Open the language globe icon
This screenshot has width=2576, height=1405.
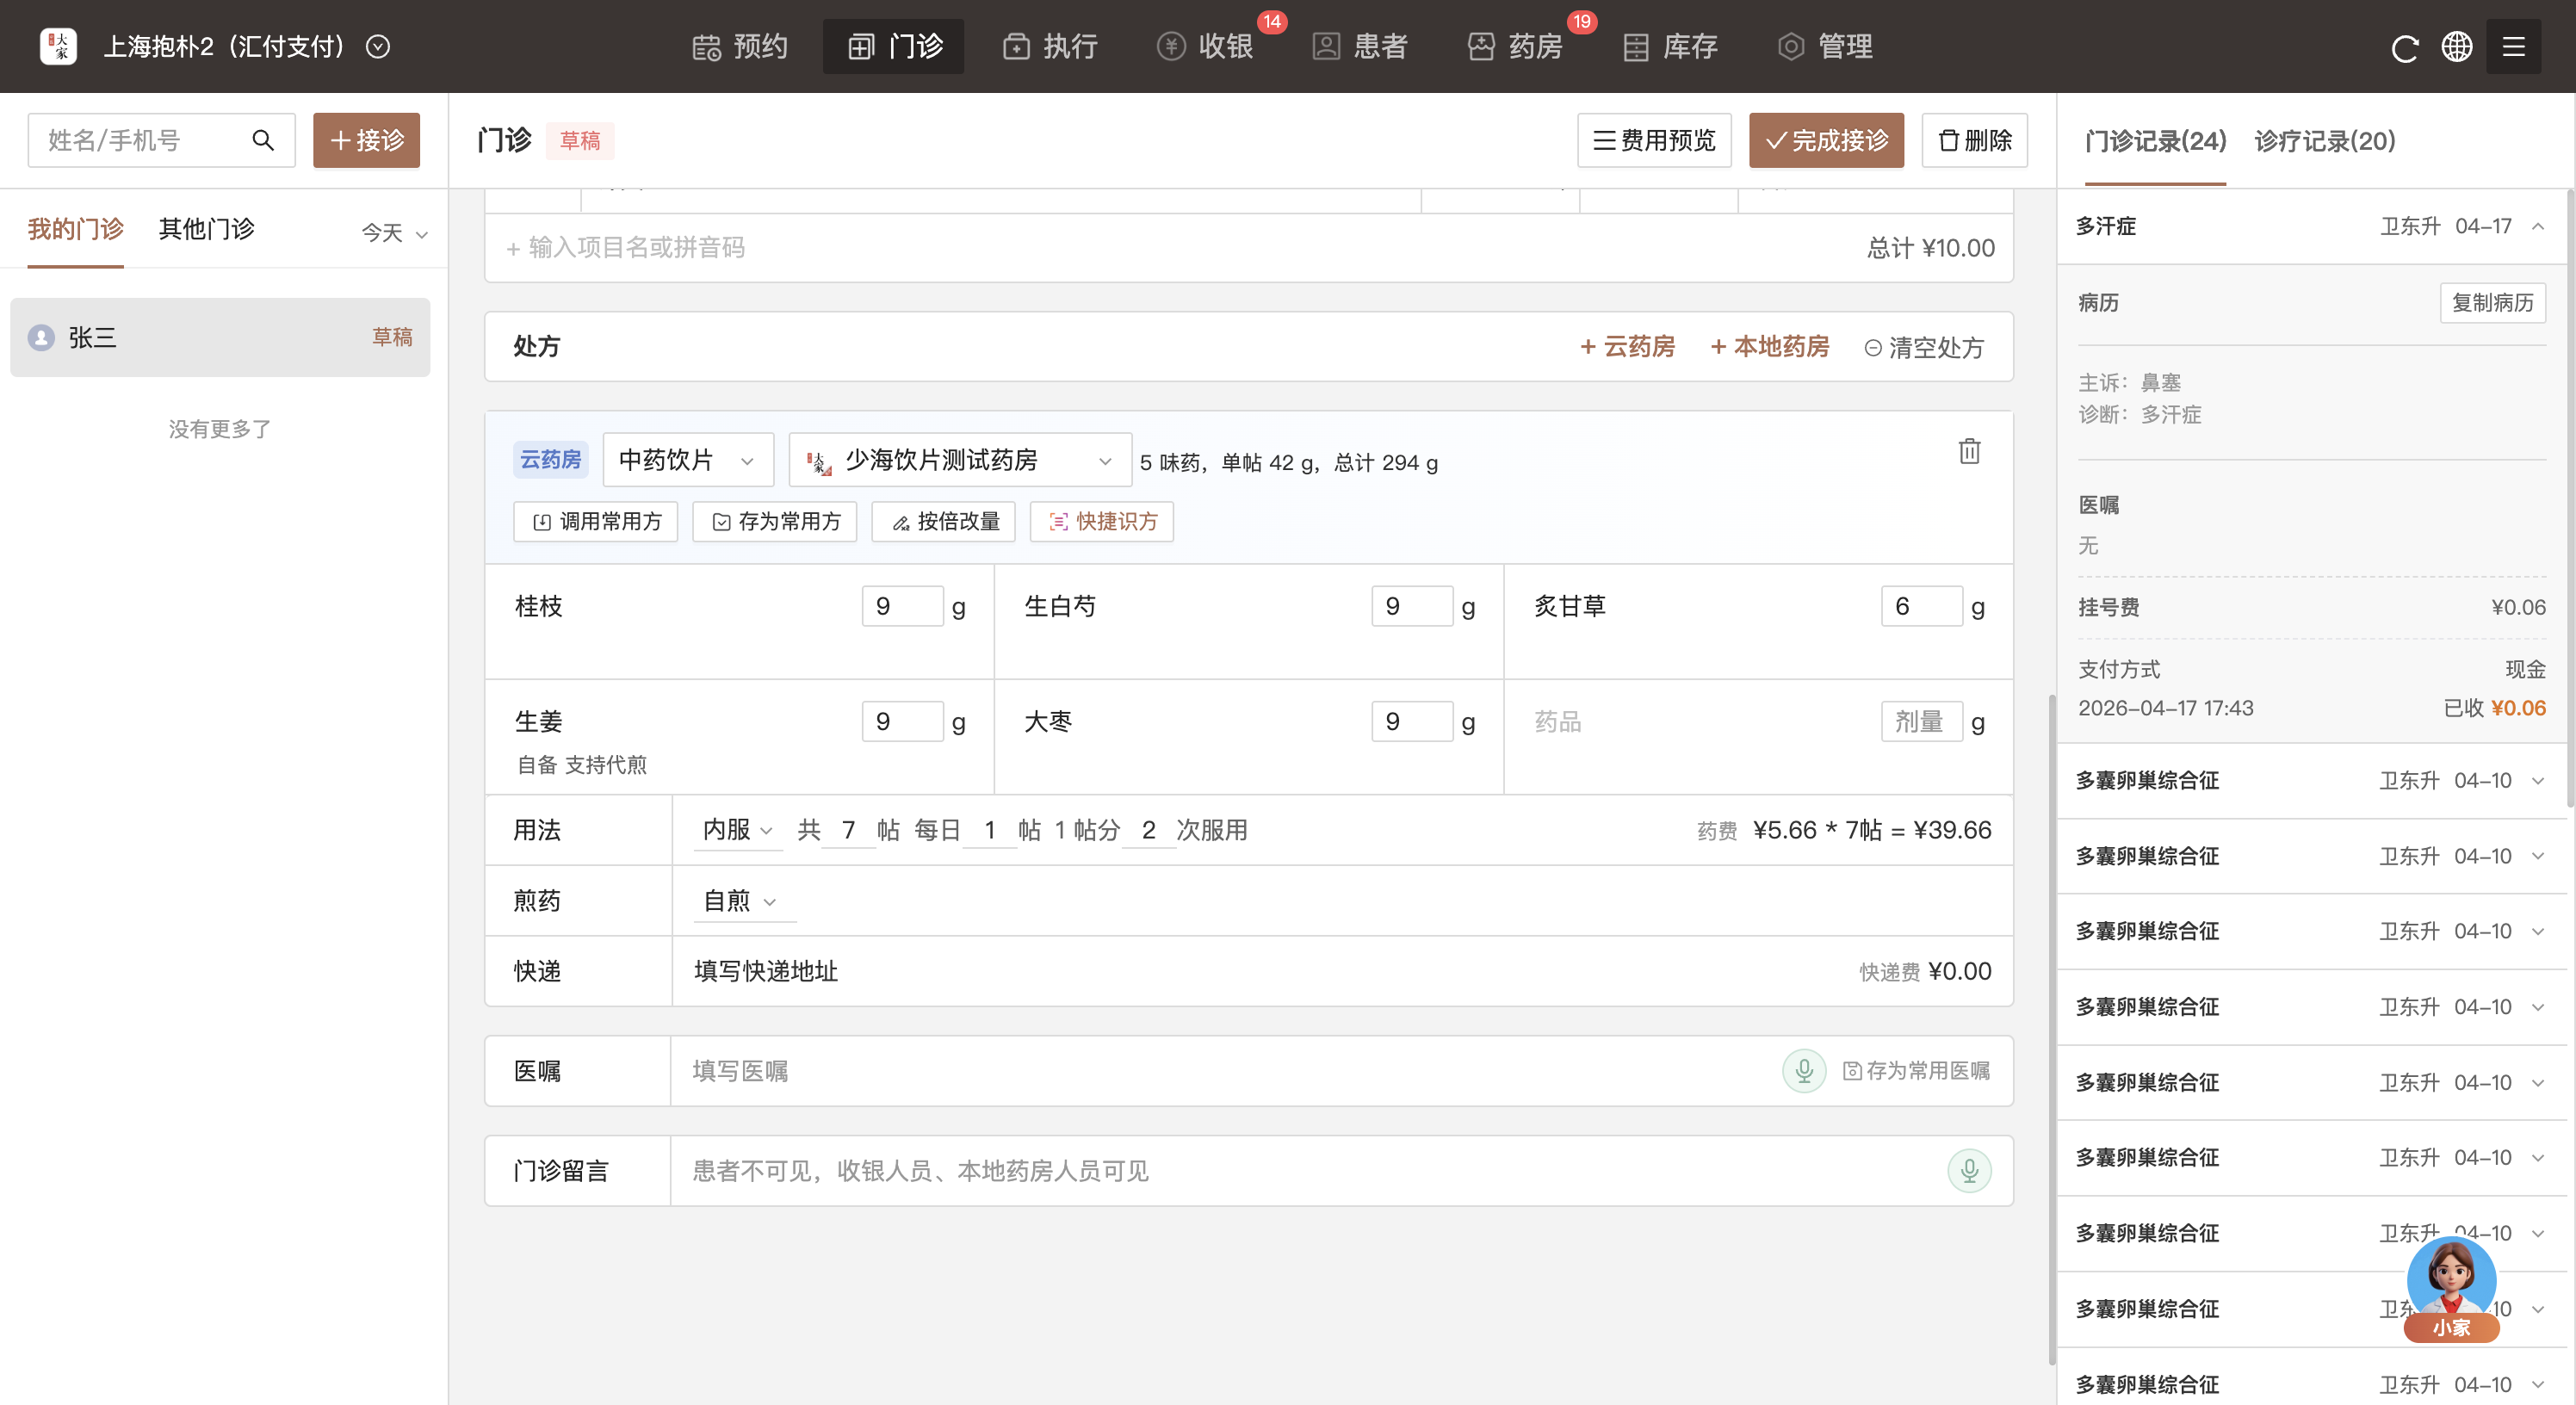click(2457, 47)
